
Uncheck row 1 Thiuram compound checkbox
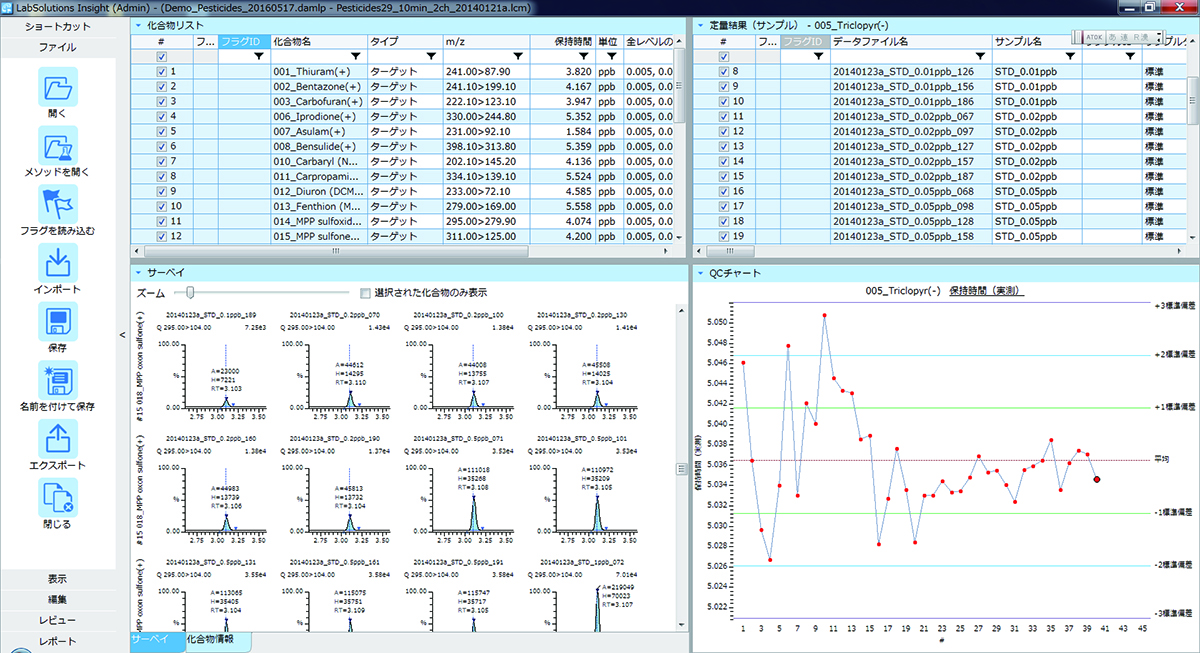tap(162, 72)
